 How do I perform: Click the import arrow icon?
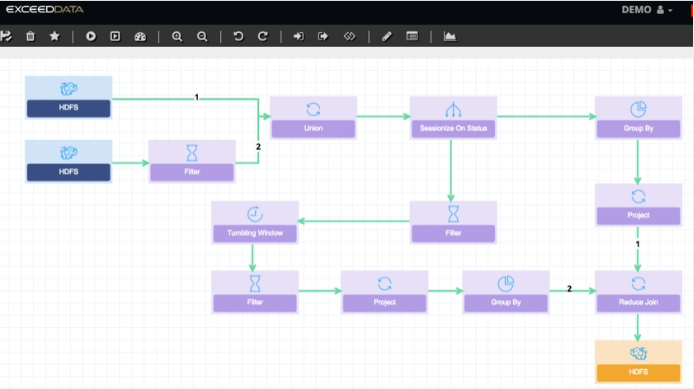(299, 36)
